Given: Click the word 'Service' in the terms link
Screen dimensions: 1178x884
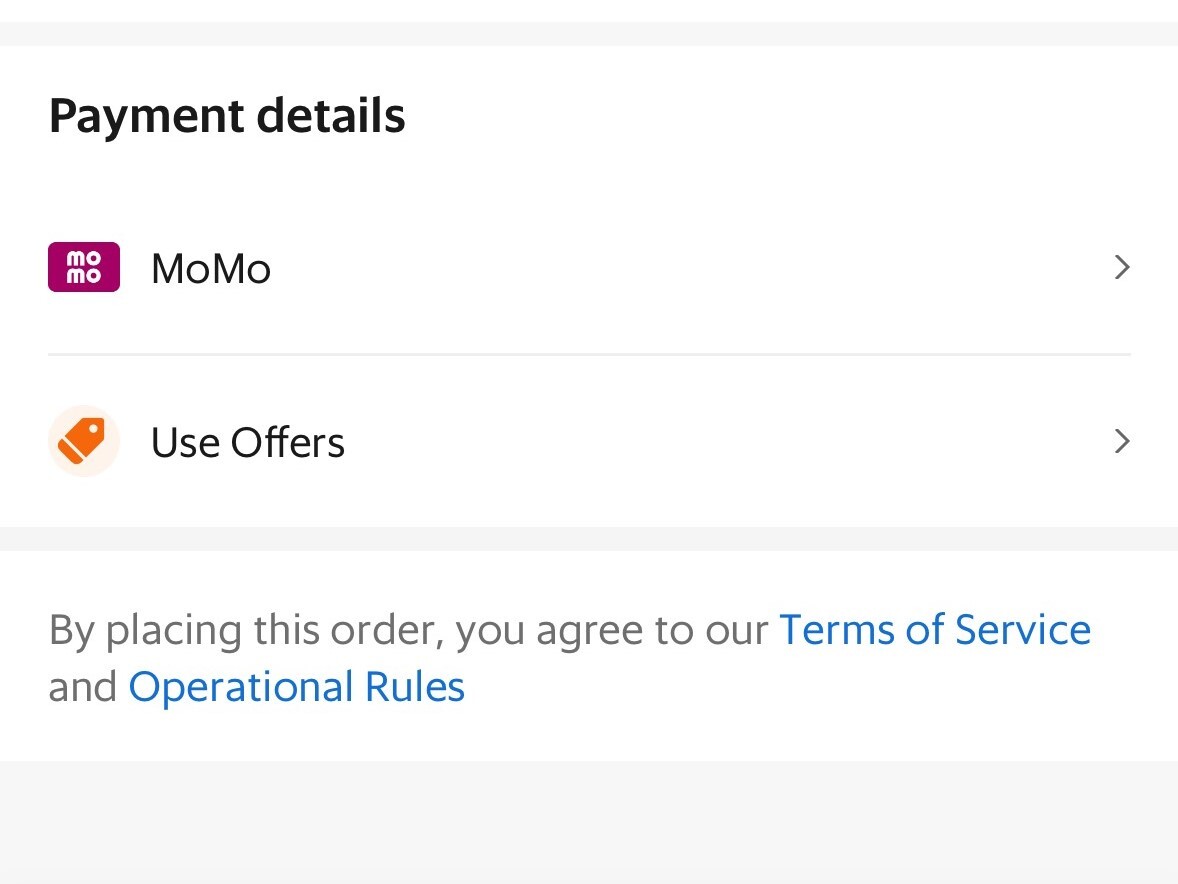Looking at the screenshot, I should (1022, 630).
